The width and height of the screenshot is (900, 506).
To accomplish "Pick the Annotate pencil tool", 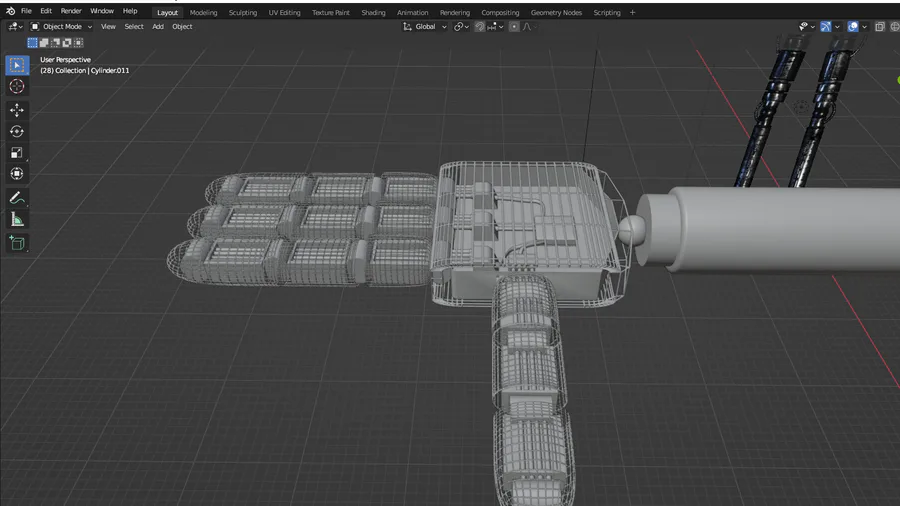I will (17, 198).
